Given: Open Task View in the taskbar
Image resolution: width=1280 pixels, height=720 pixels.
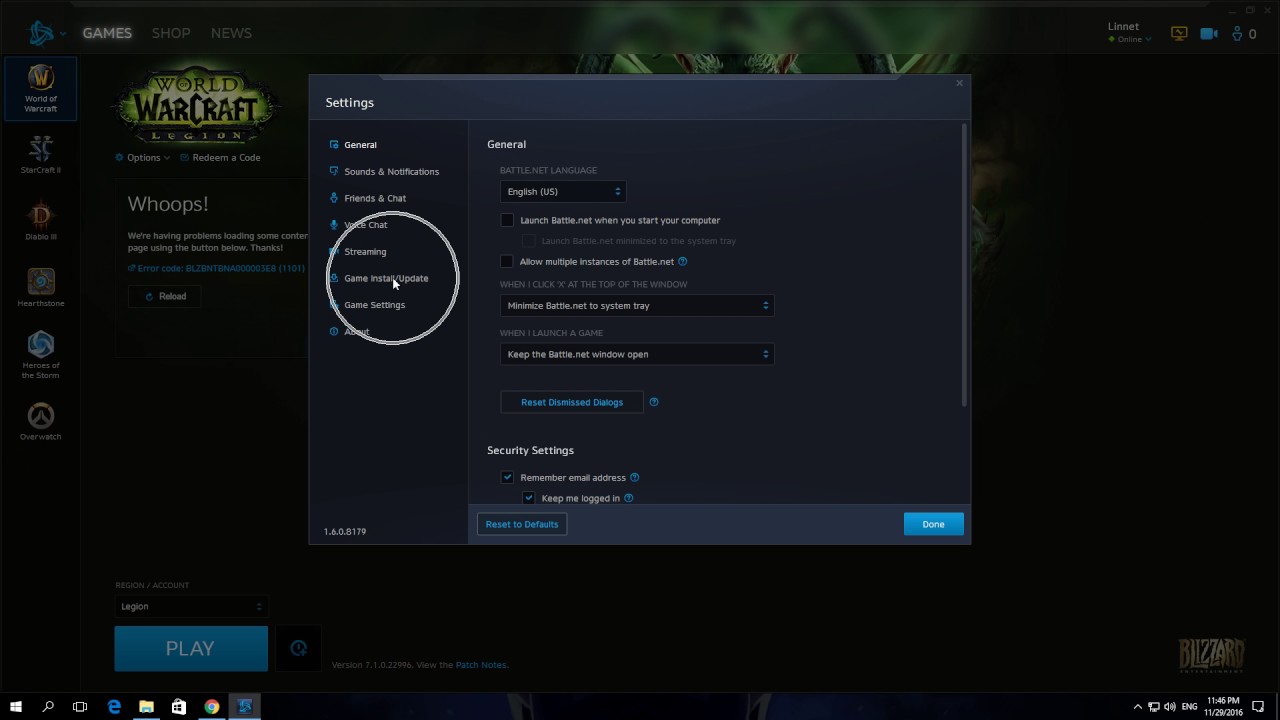Looking at the screenshot, I should (80, 706).
